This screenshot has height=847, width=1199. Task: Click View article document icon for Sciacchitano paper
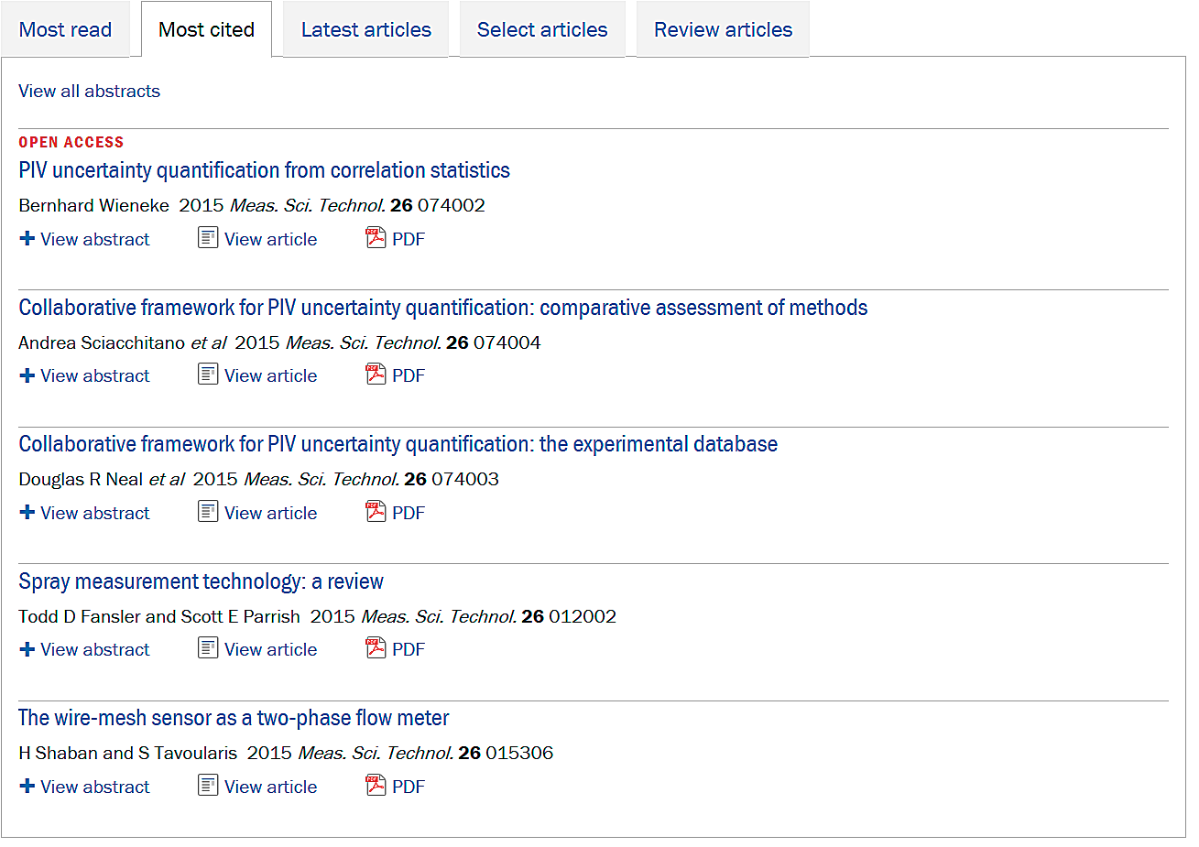pos(208,376)
